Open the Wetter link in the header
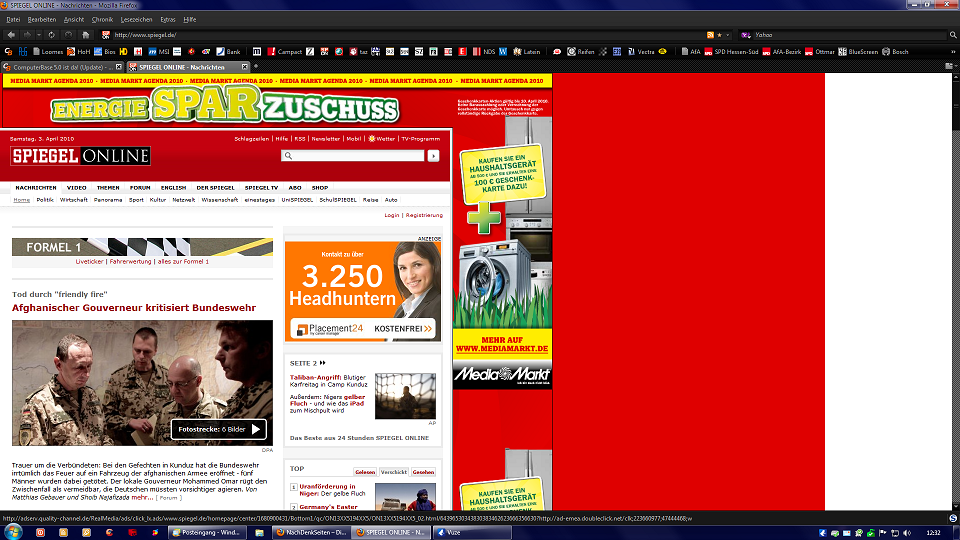The height and width of the screenshot is (540, 960). (x=381, y=139)
